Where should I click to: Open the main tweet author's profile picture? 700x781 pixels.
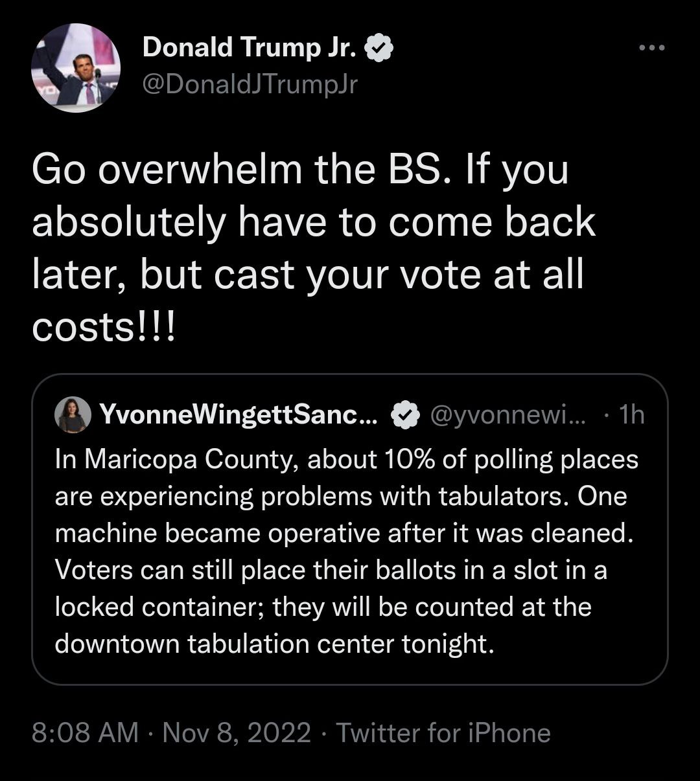75,65
